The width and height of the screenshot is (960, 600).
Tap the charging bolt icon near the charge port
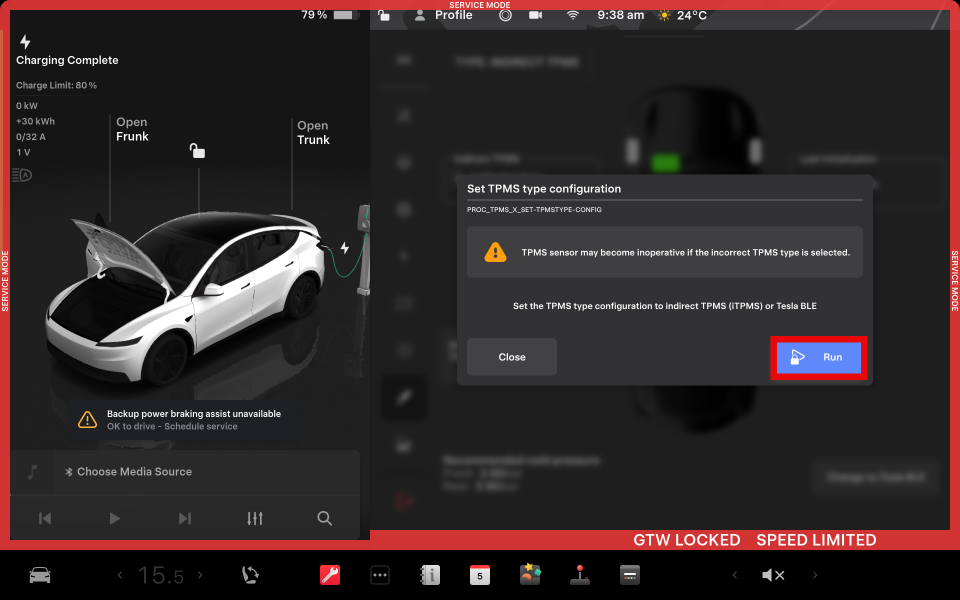pyautogui.click(x=345, y=248)
